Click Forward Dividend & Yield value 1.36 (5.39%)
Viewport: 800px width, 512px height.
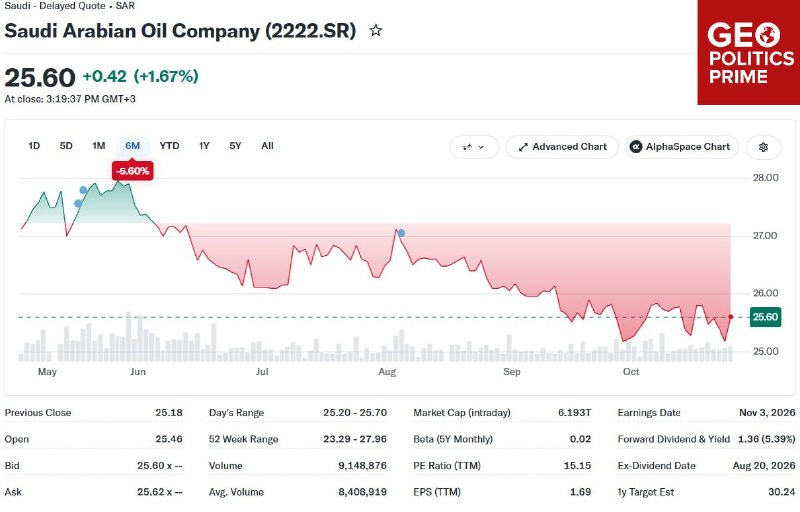tap(767, 439)
